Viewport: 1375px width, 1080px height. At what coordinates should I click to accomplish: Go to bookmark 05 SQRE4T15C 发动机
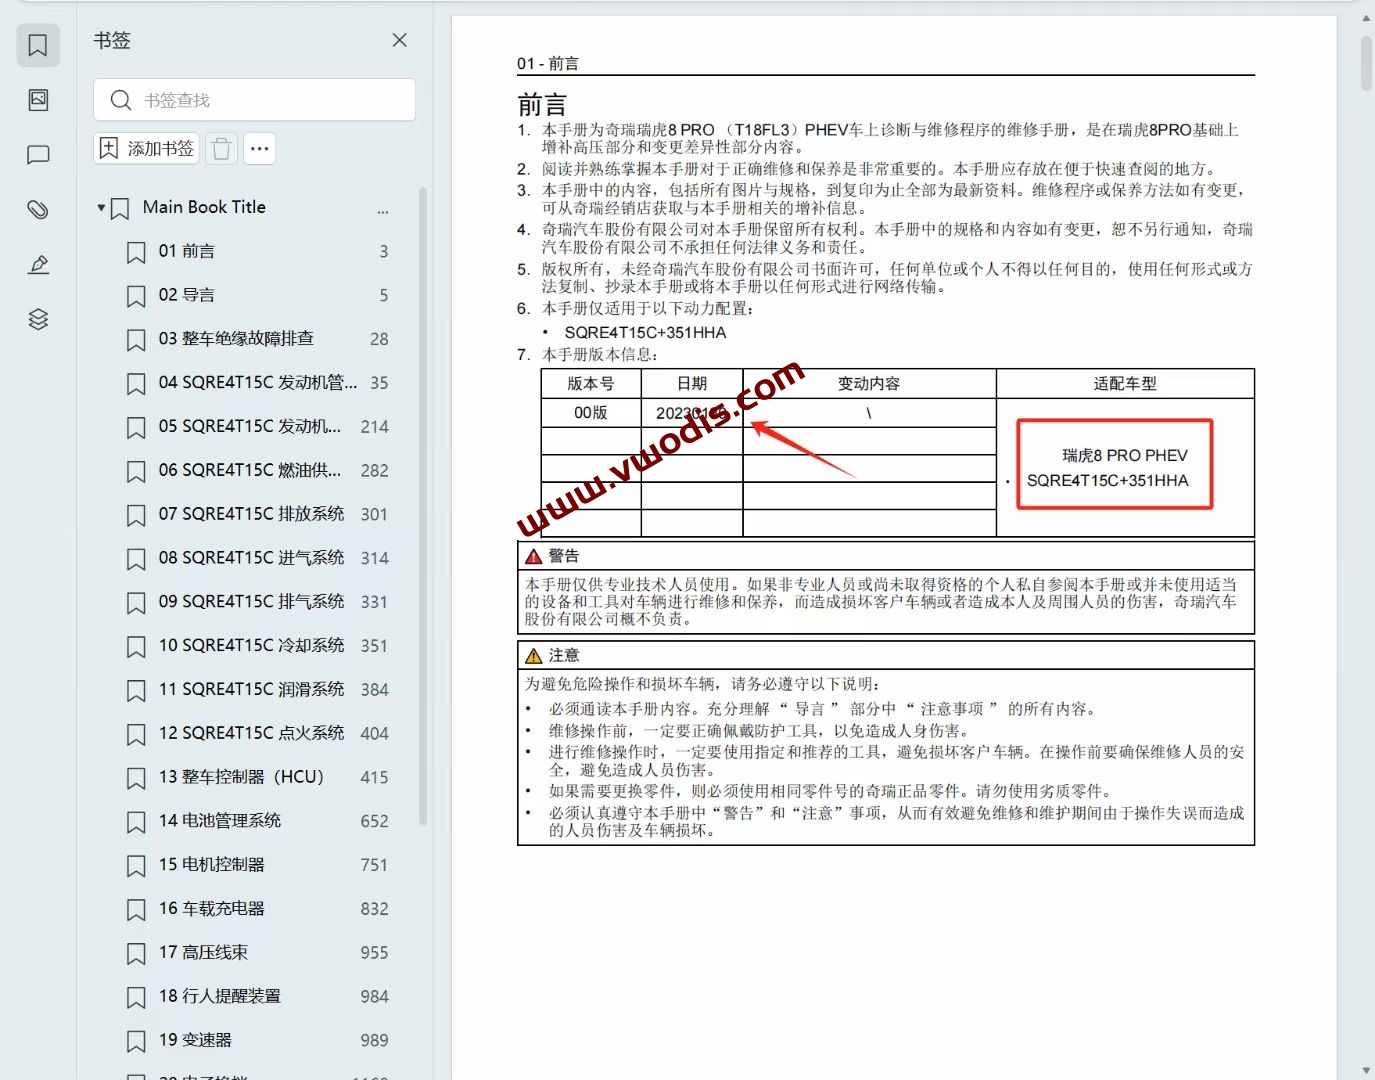250,426
